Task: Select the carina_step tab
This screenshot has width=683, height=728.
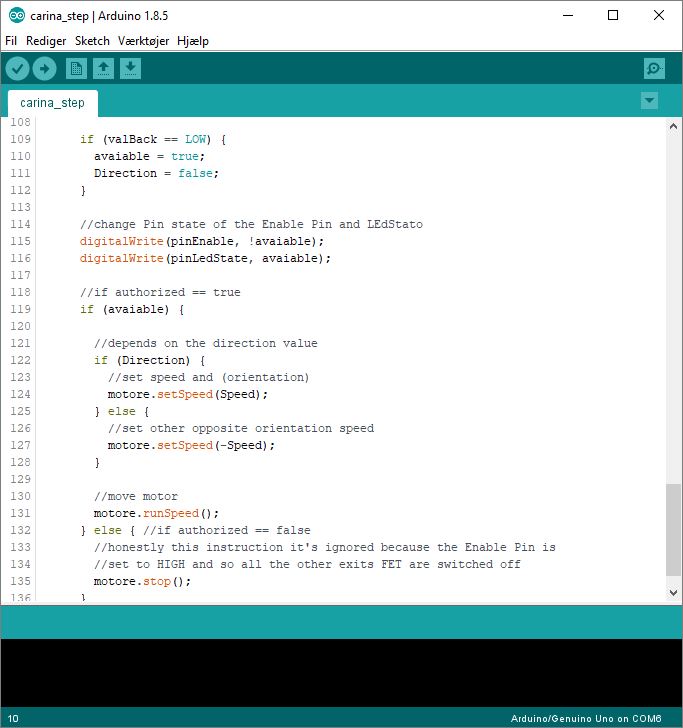Action: click(x=52, y=103)
